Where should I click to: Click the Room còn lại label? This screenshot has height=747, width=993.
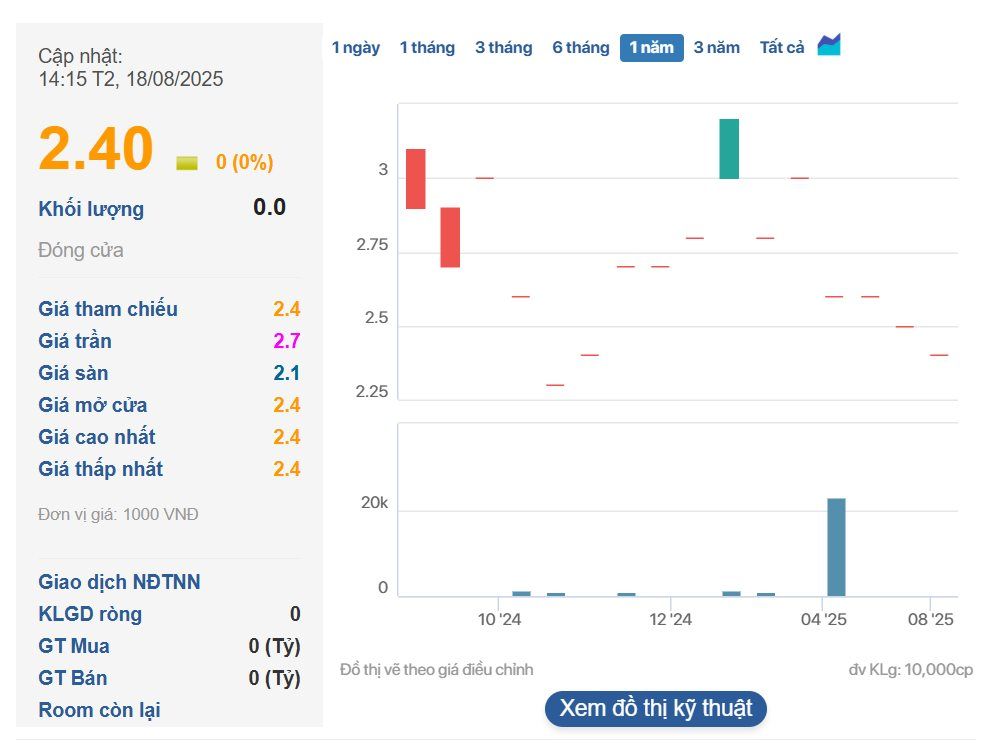coord(99,710)
